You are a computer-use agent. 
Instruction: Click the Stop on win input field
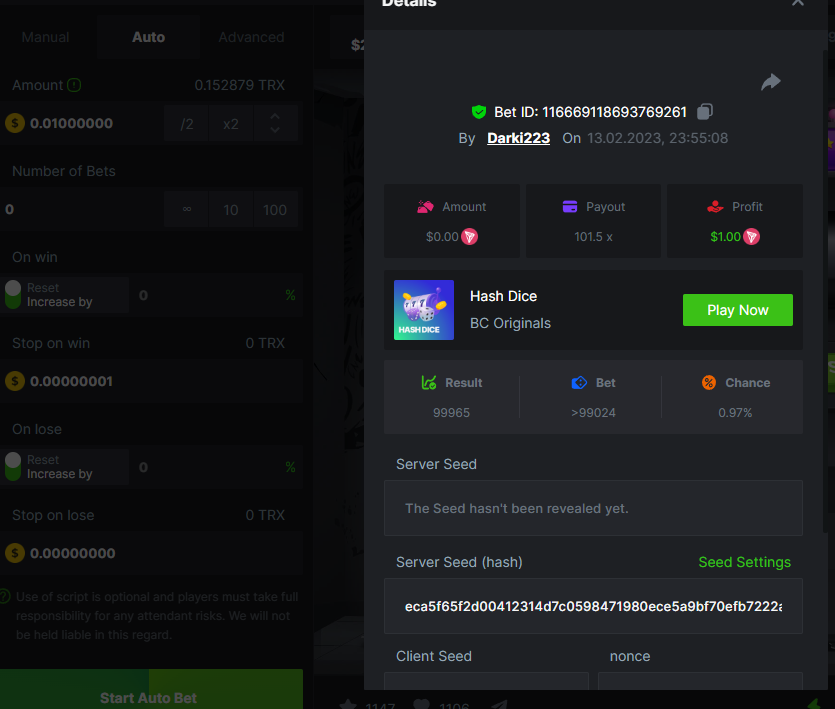coord(150,381)
